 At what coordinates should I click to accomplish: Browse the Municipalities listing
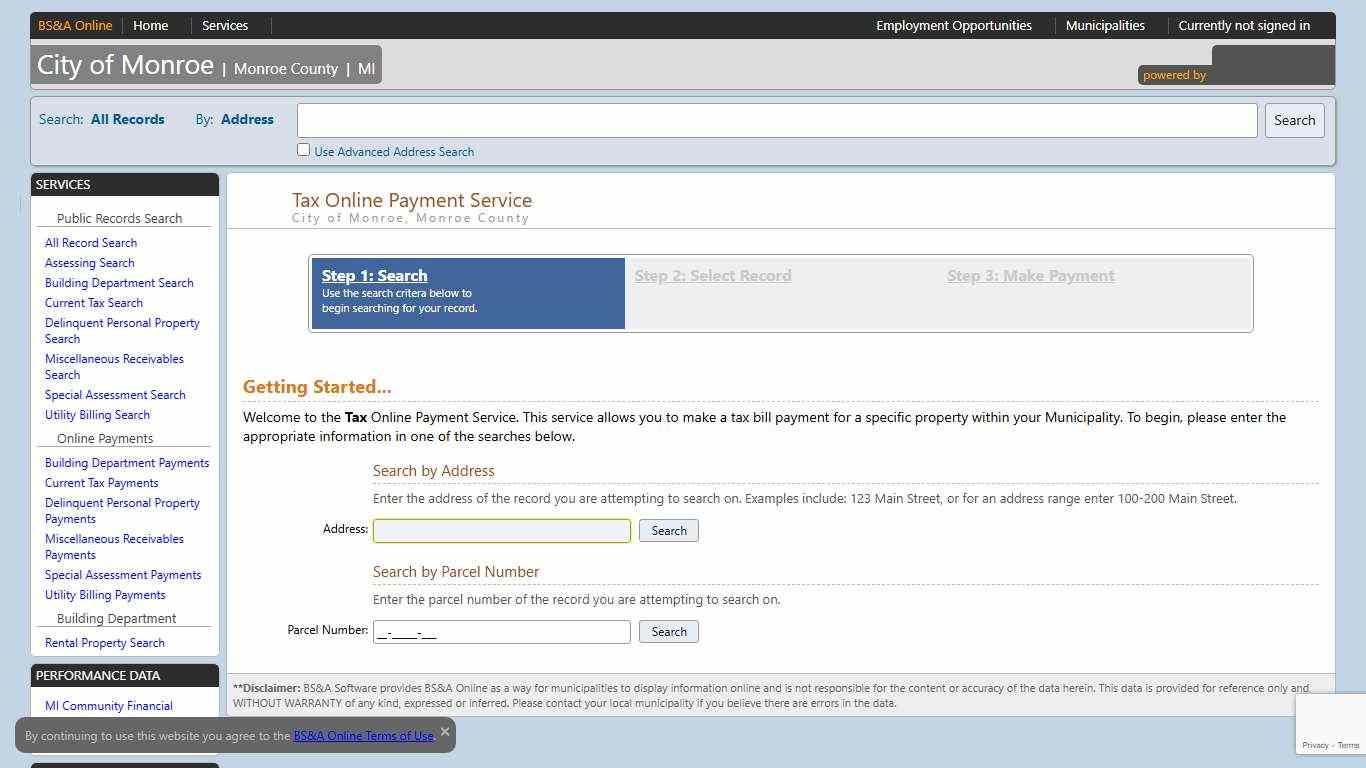coord(1104,25)
